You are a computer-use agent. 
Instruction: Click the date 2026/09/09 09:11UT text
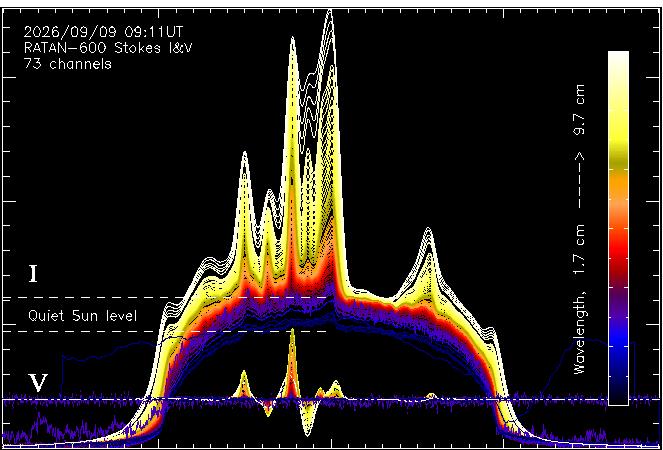tap(104, 32)
